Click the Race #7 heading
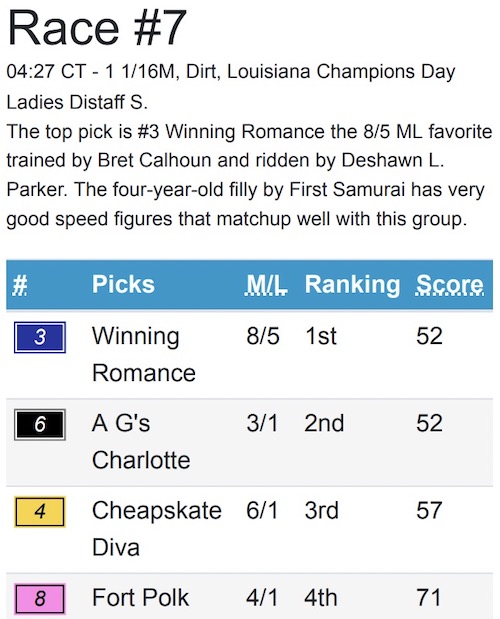The image size is (500, 619). (x=97, y=28)
